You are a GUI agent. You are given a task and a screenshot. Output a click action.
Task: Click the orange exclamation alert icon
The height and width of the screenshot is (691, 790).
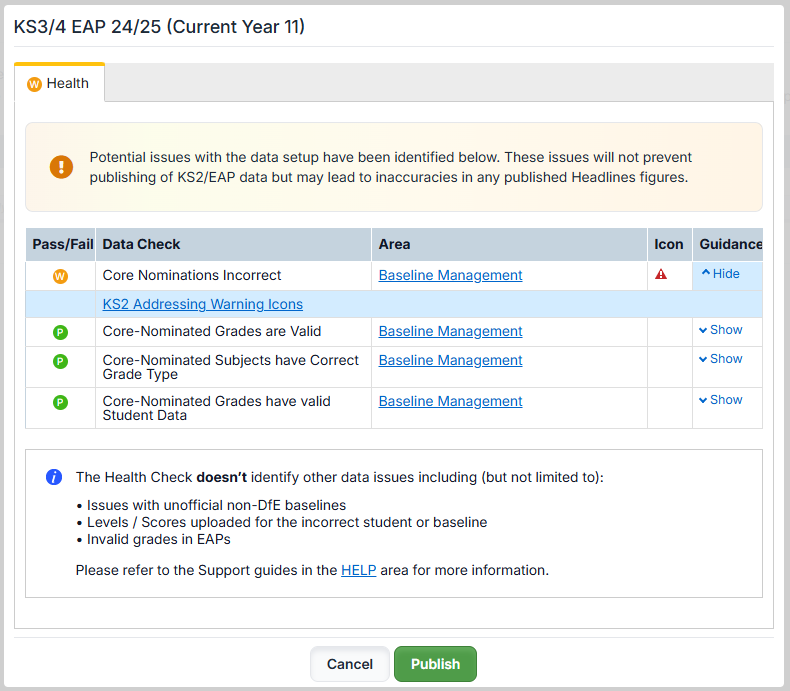click(61, 167)
